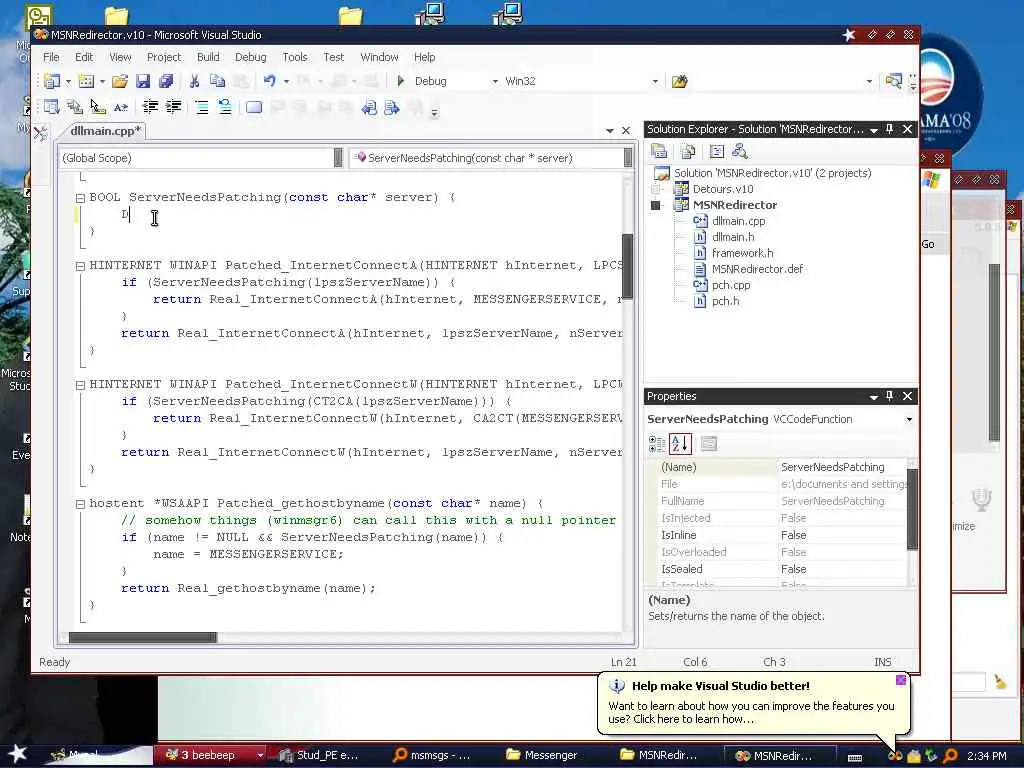The height and width of the screenshot is (768, 1024).
Task: Select pch.cpp in Solution Explorer
Action: 731,285
